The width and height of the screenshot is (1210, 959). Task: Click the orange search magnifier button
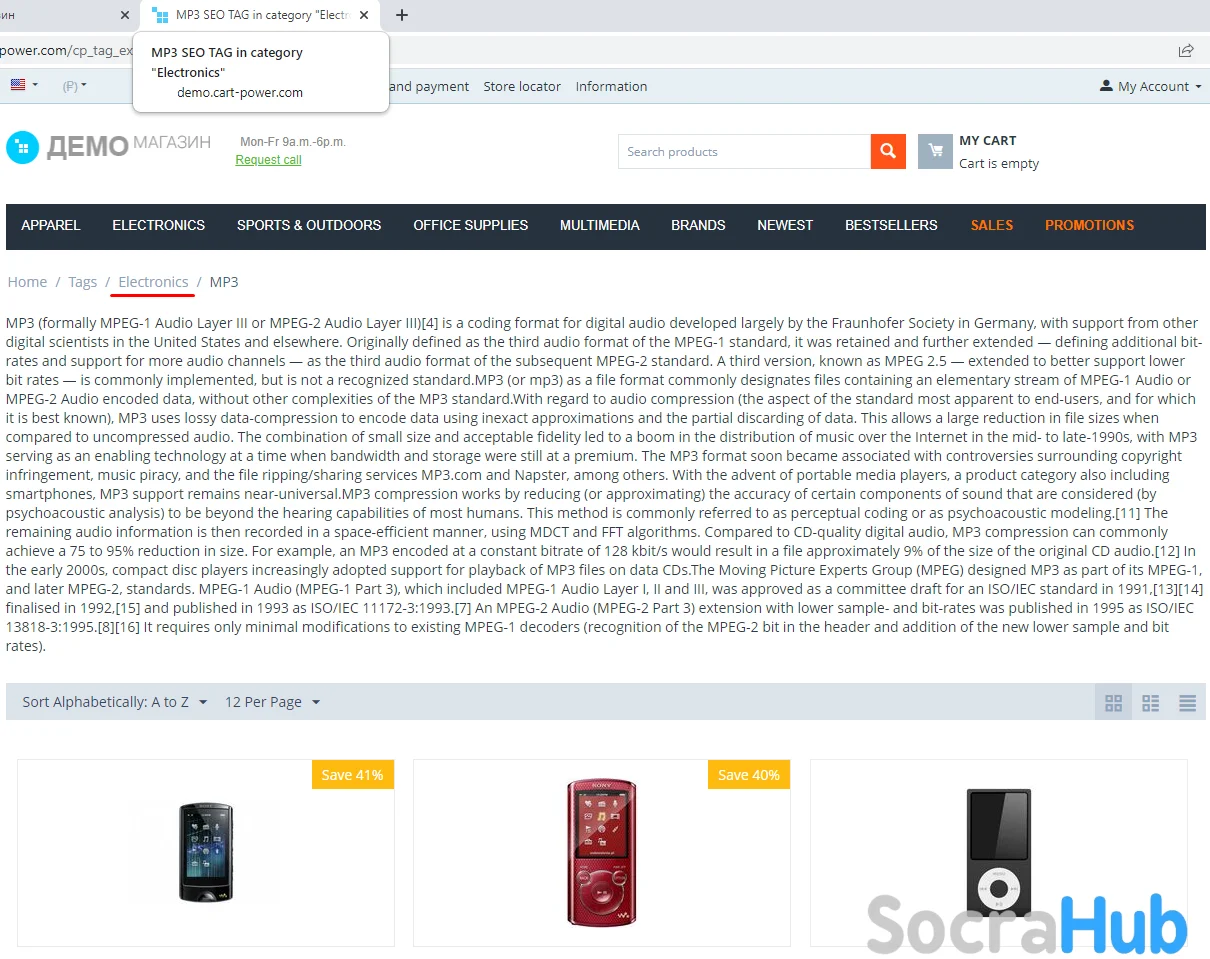(888, 152)
